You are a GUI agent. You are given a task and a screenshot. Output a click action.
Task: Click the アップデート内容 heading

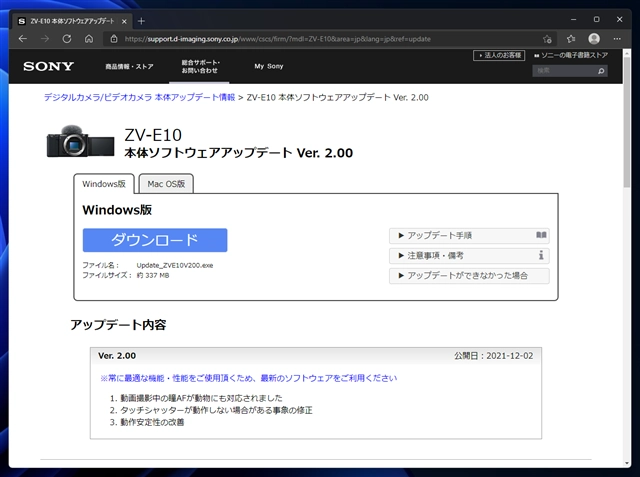pos(118,325)
